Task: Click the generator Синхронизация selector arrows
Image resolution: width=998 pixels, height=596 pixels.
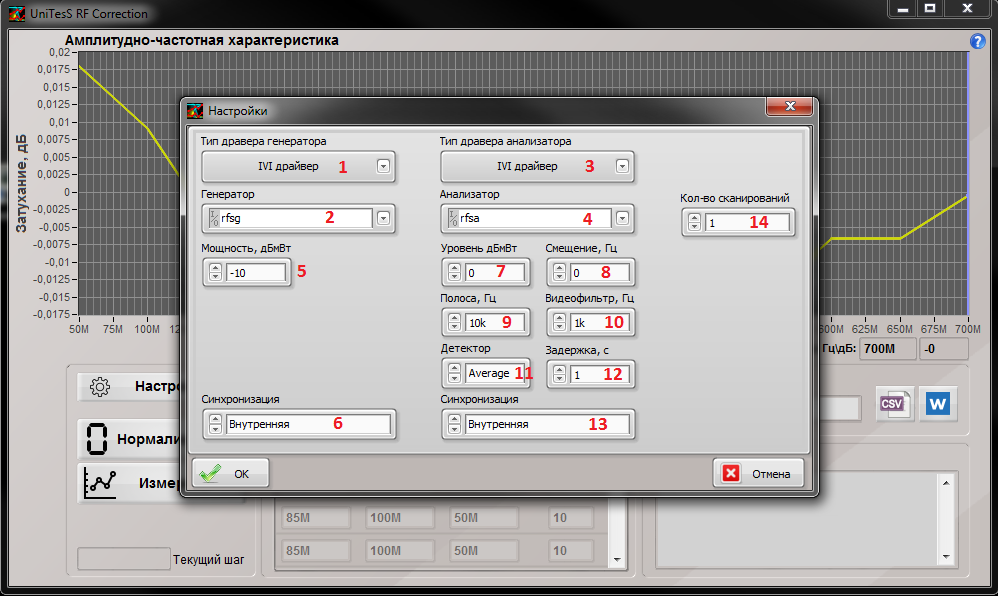Action: pos(215,424)
